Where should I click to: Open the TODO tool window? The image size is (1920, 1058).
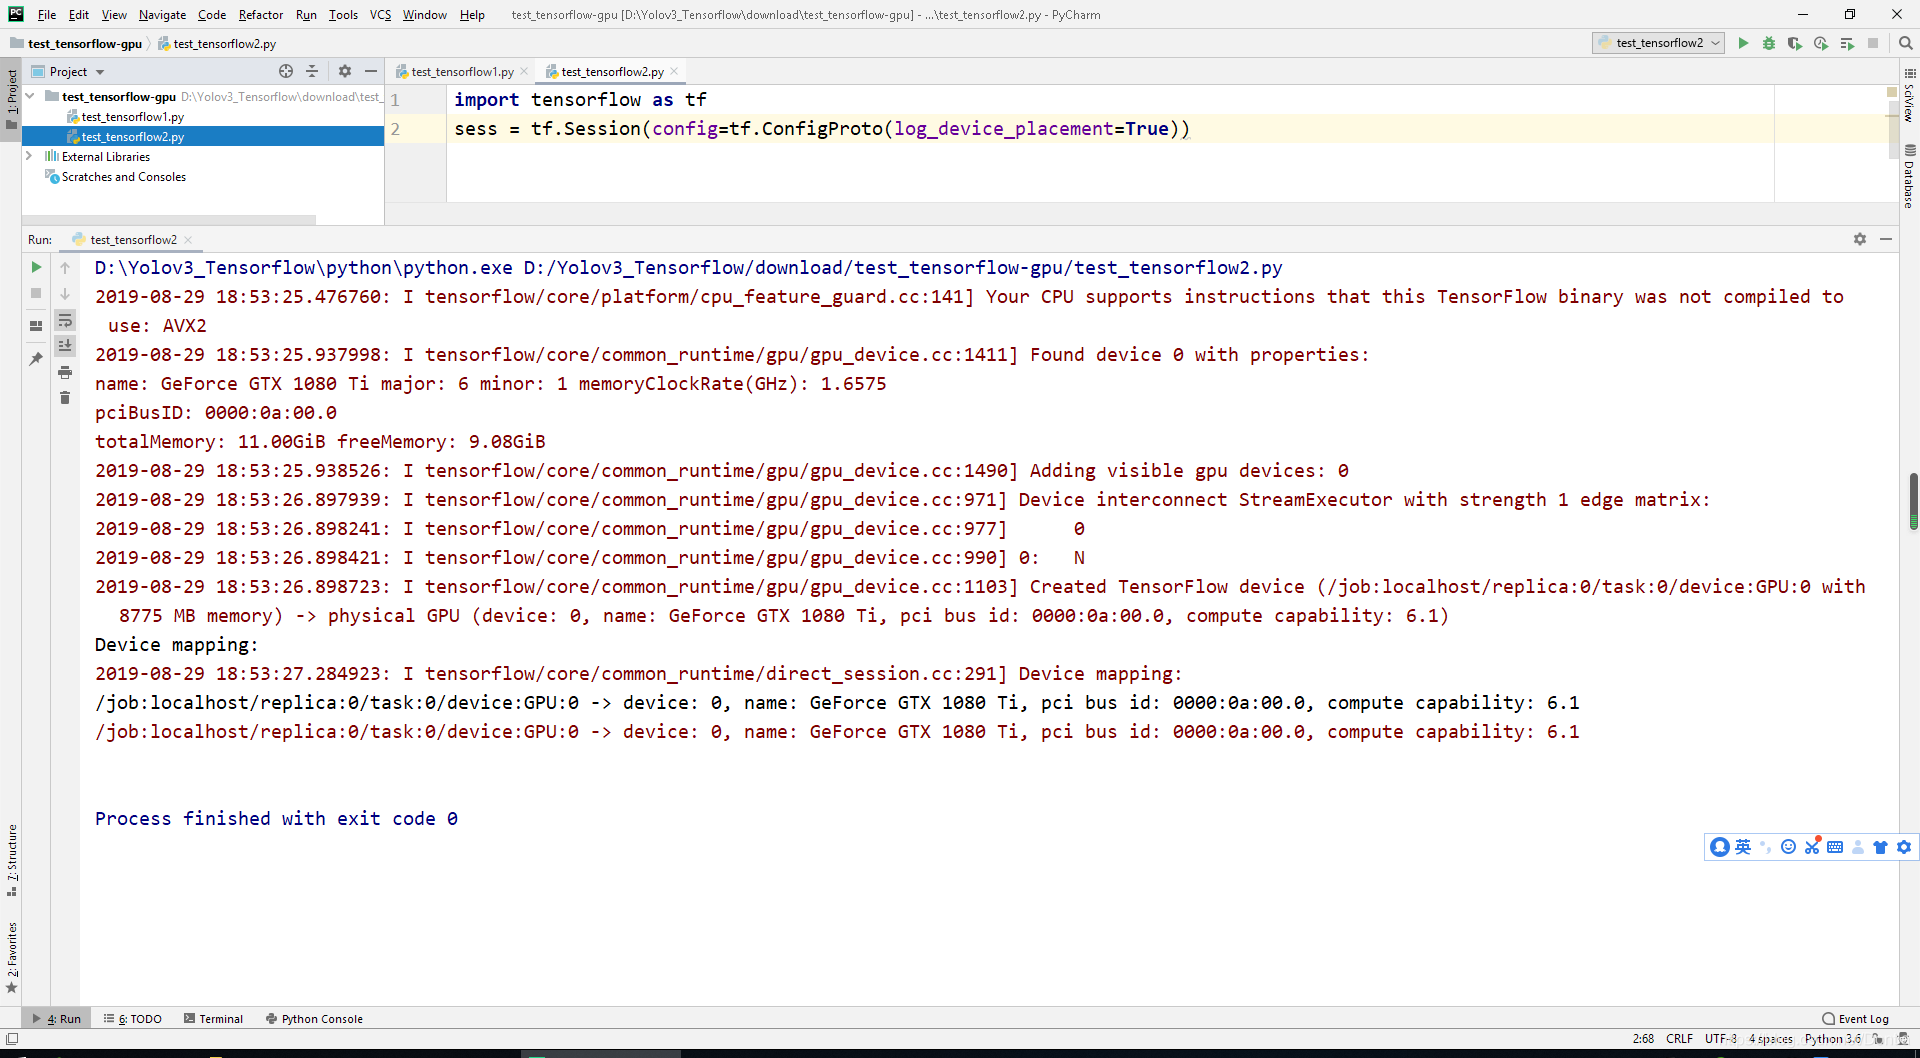[133, 1019]
